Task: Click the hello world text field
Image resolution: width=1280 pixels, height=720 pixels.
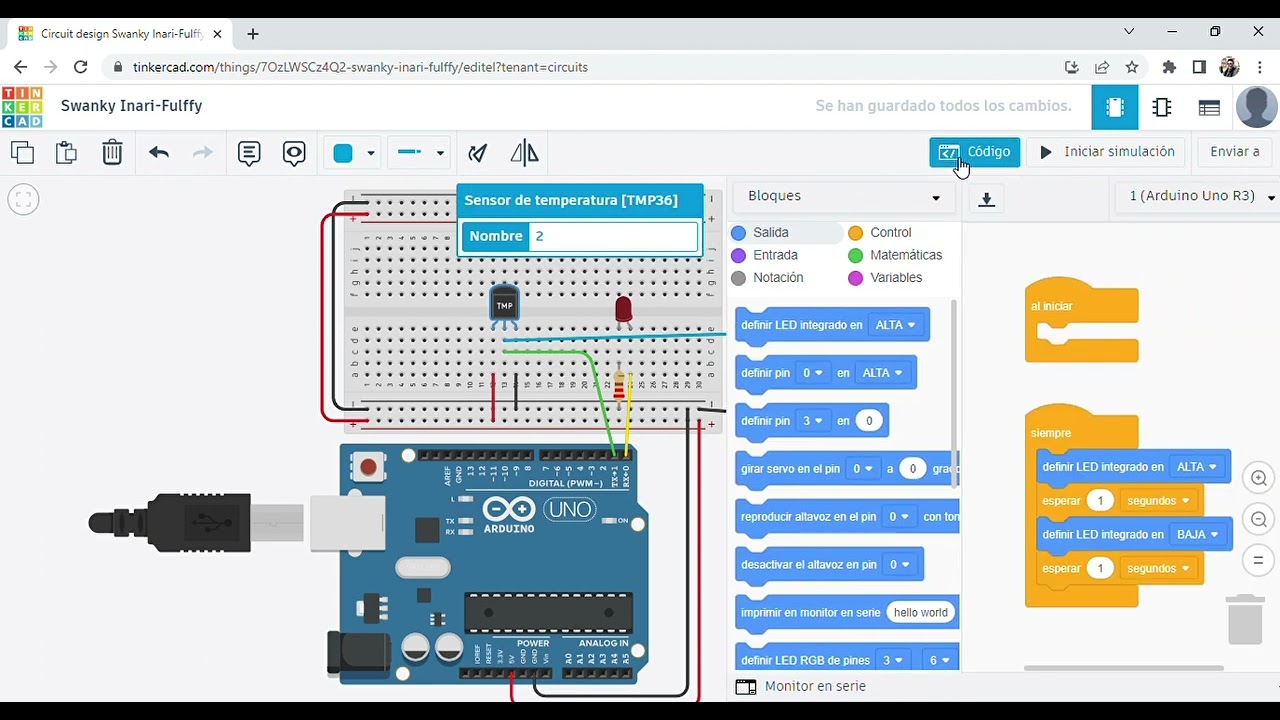Action: click(x=921, y=613)
